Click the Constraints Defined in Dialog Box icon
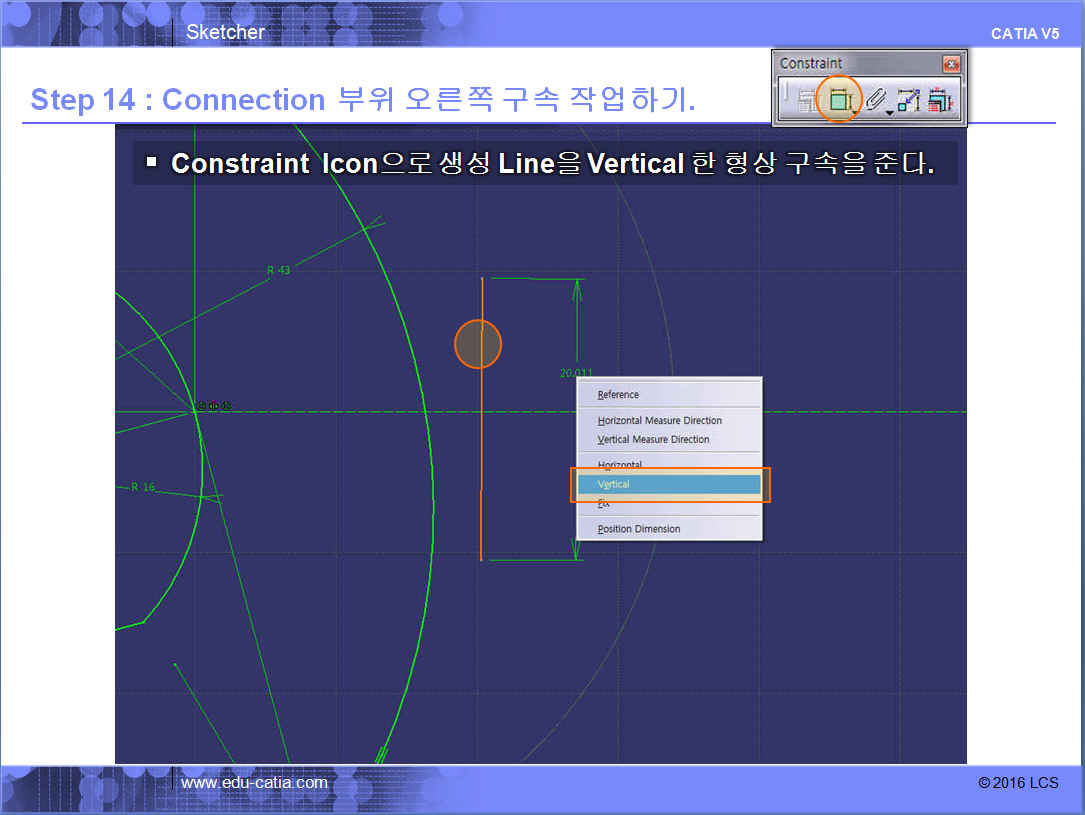The image size is (1085, 815). pyautogui.click(x=806, y=100)
